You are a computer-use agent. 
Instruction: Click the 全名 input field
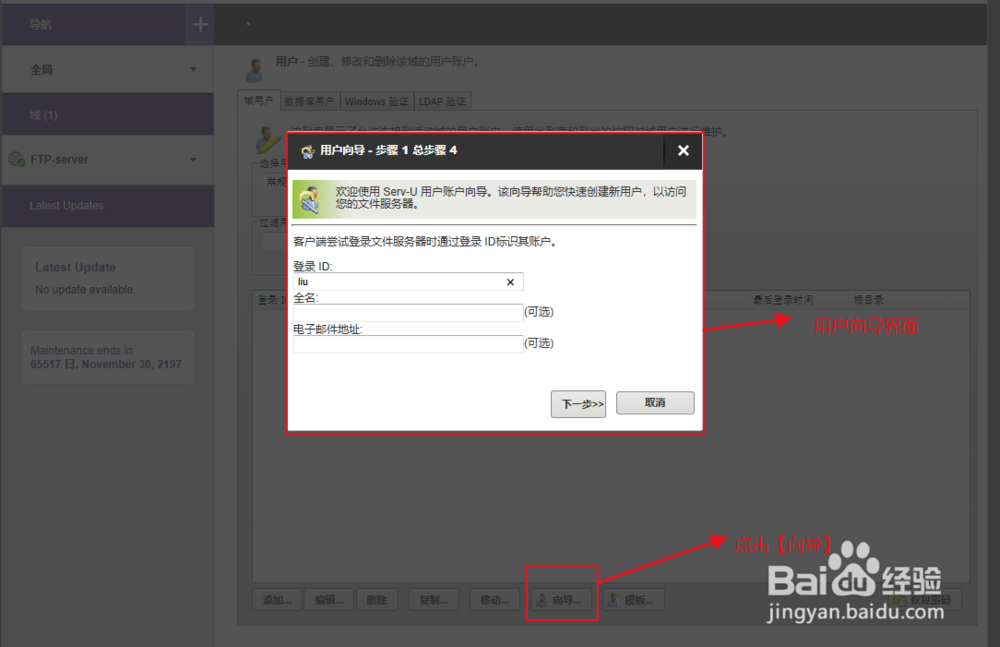click(x=408, y=313)
